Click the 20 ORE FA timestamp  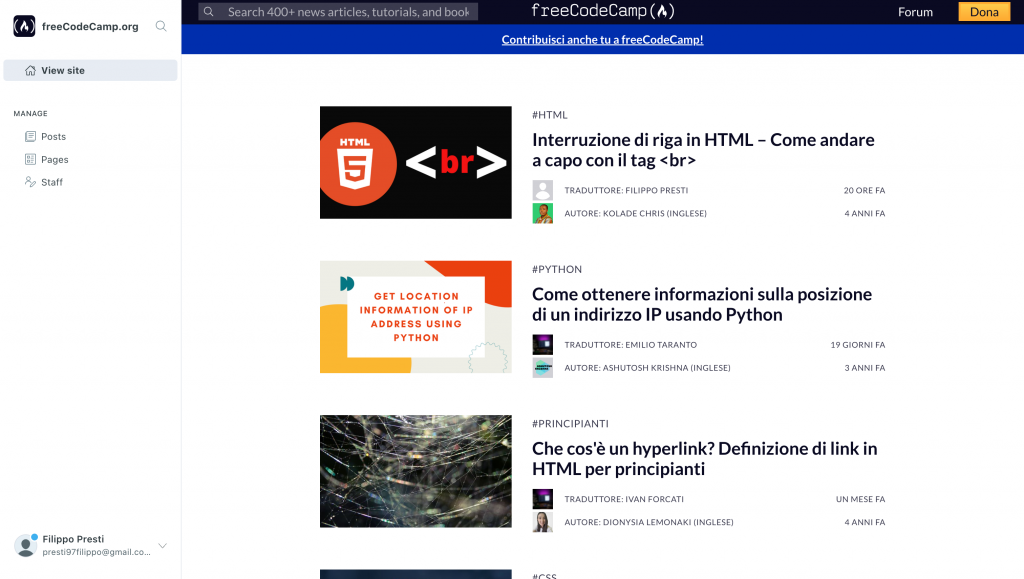(864, 191)
